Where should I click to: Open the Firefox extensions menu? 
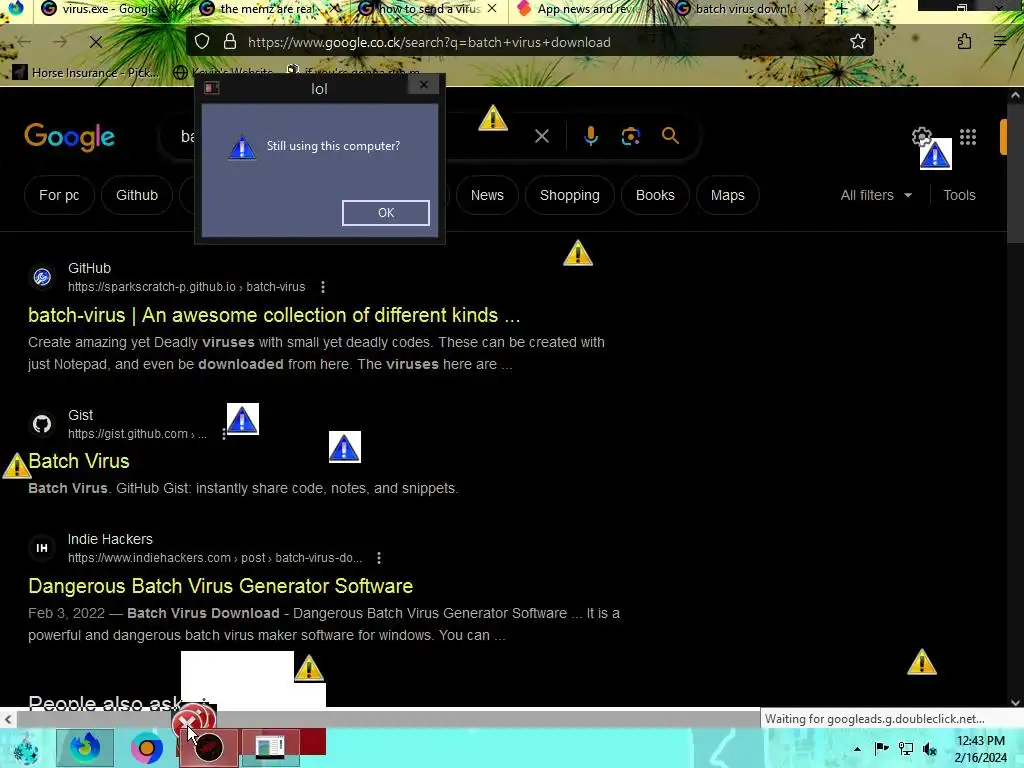pos(964,42)
